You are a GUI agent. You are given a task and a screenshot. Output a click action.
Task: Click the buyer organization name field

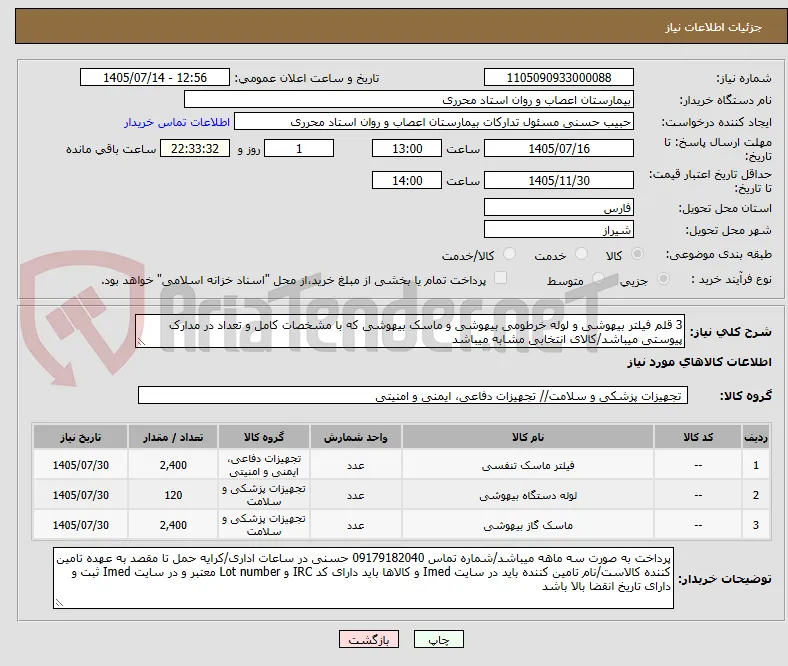point(409,100)
